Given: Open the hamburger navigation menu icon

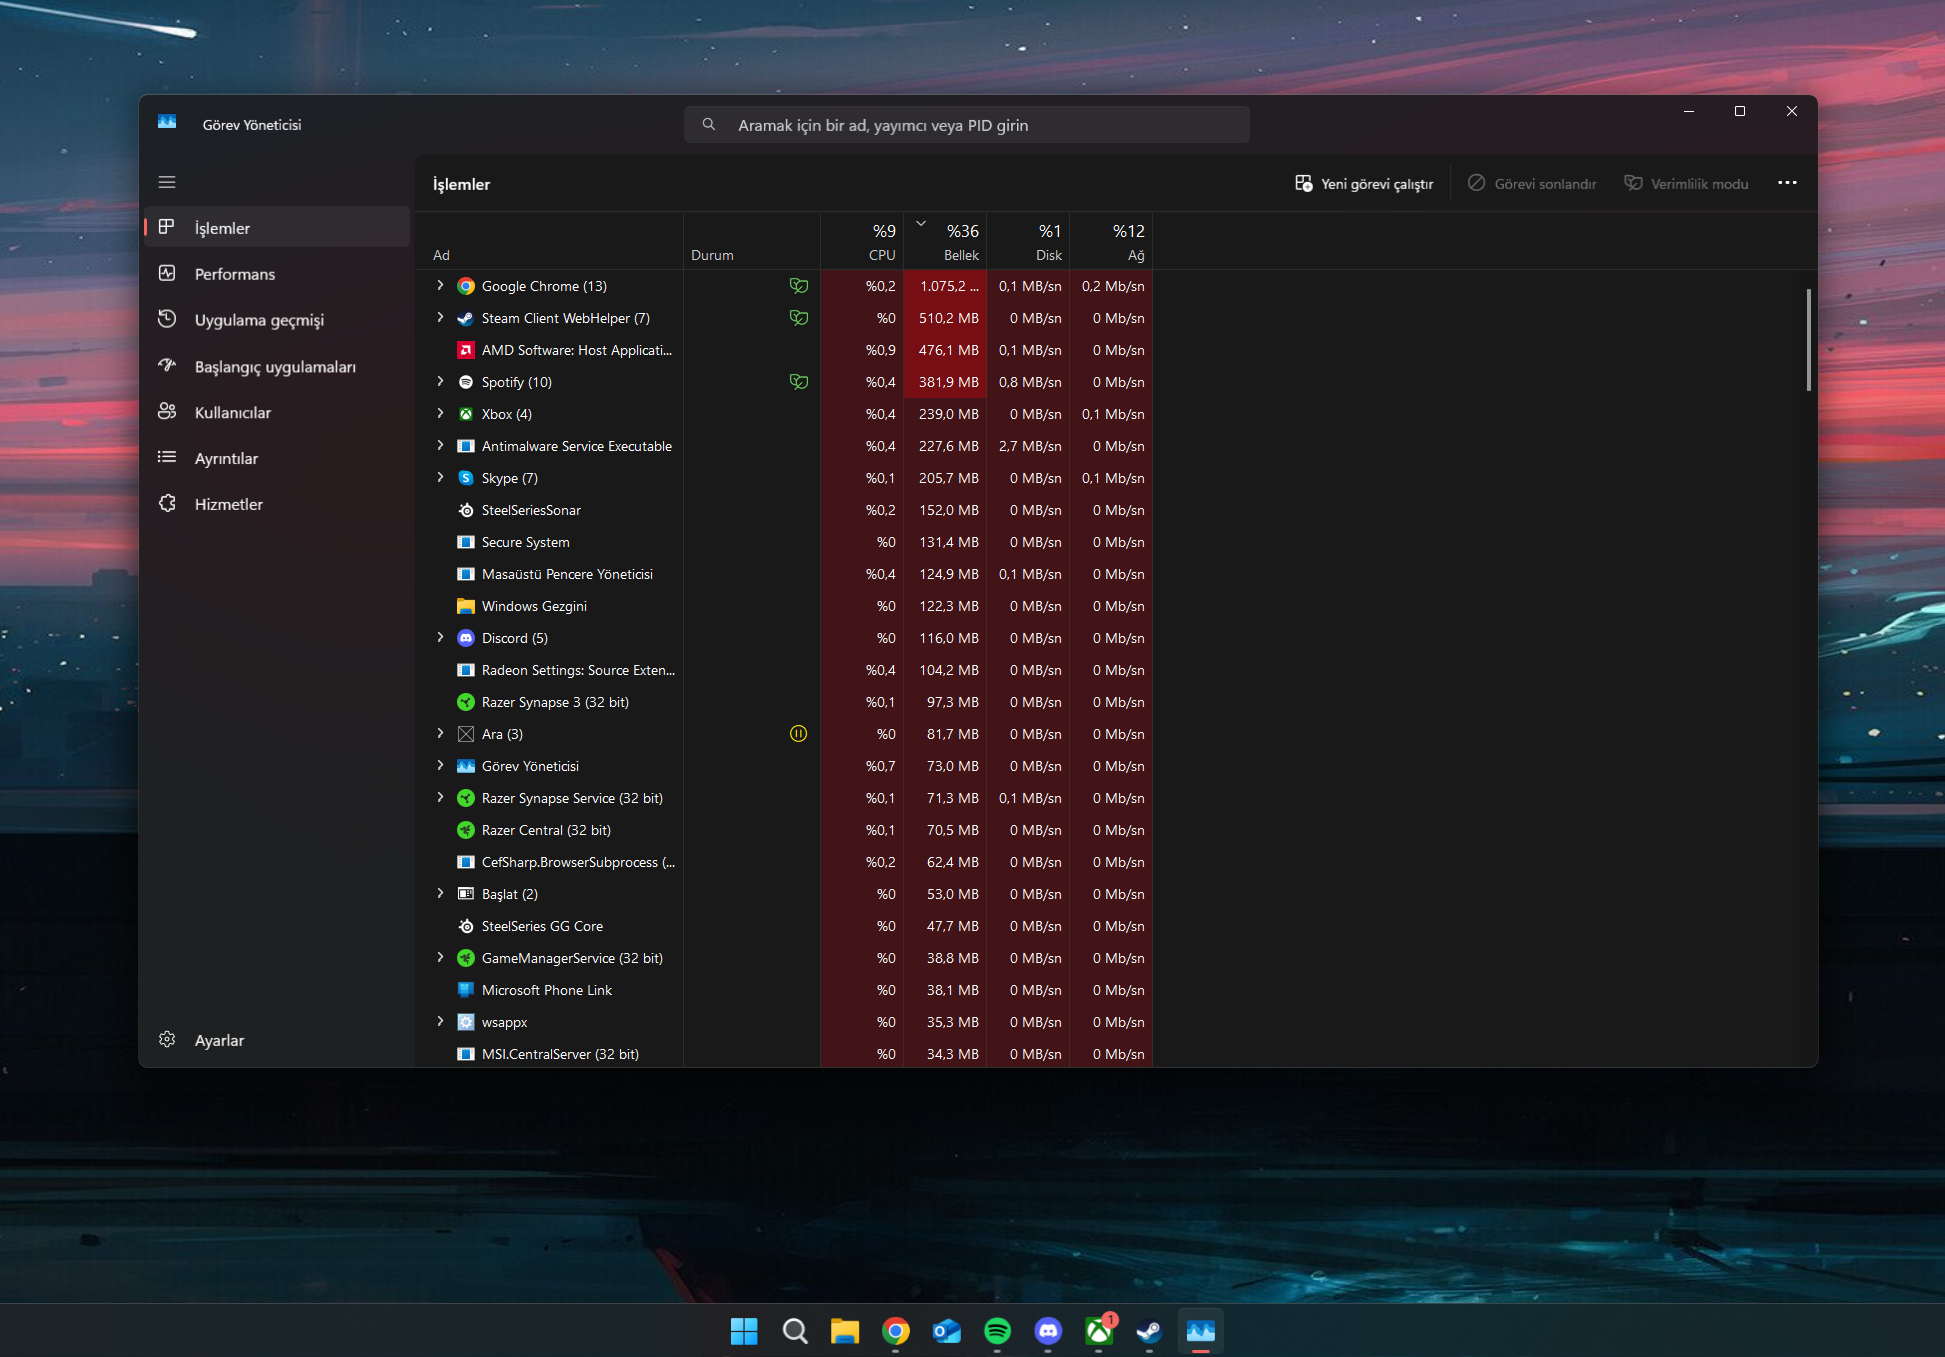Looking at the screenshot, I should (167, 182).
